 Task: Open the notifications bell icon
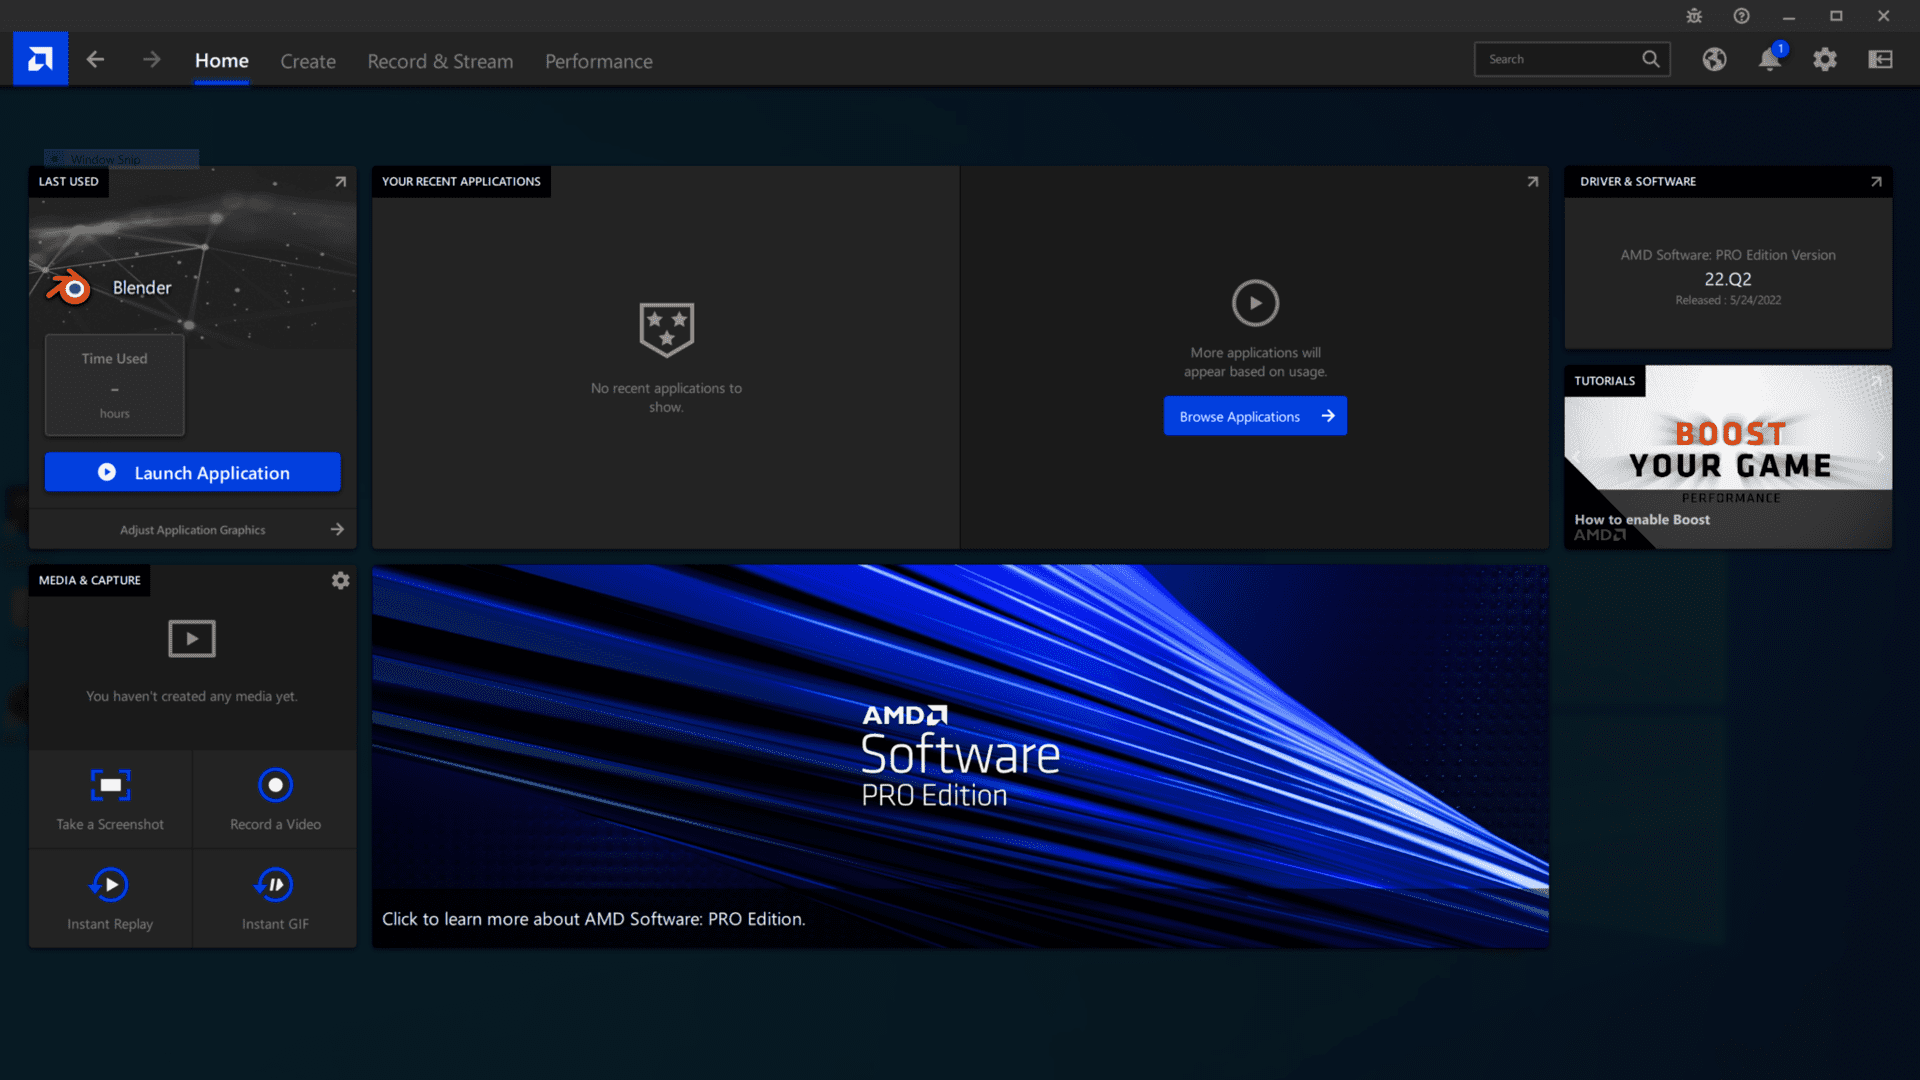(1770, 60)
